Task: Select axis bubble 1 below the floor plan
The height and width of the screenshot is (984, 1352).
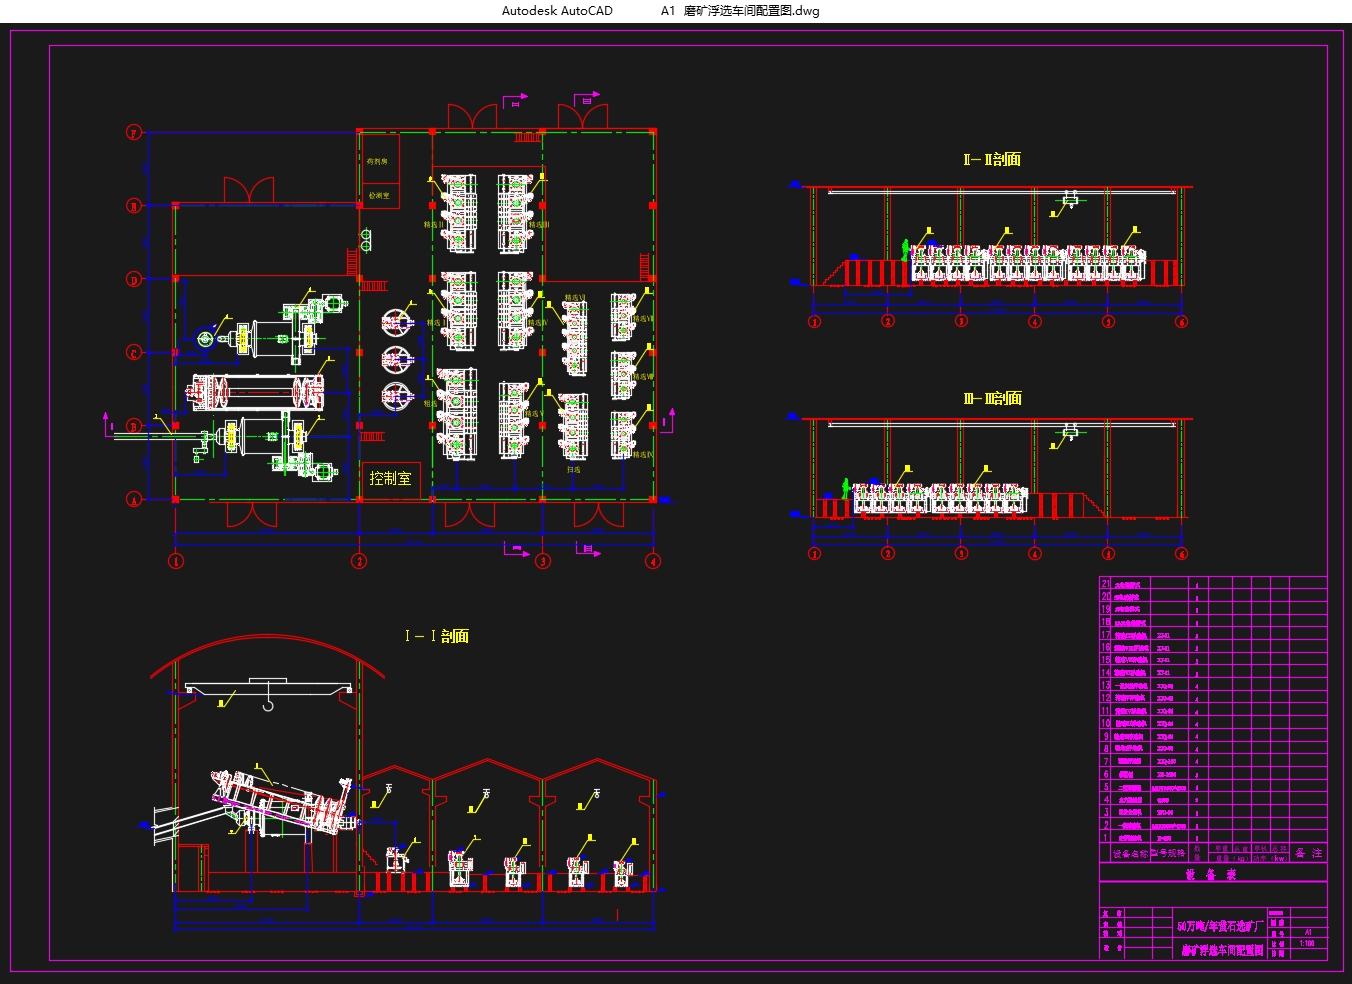Action: tap(176, 561)
